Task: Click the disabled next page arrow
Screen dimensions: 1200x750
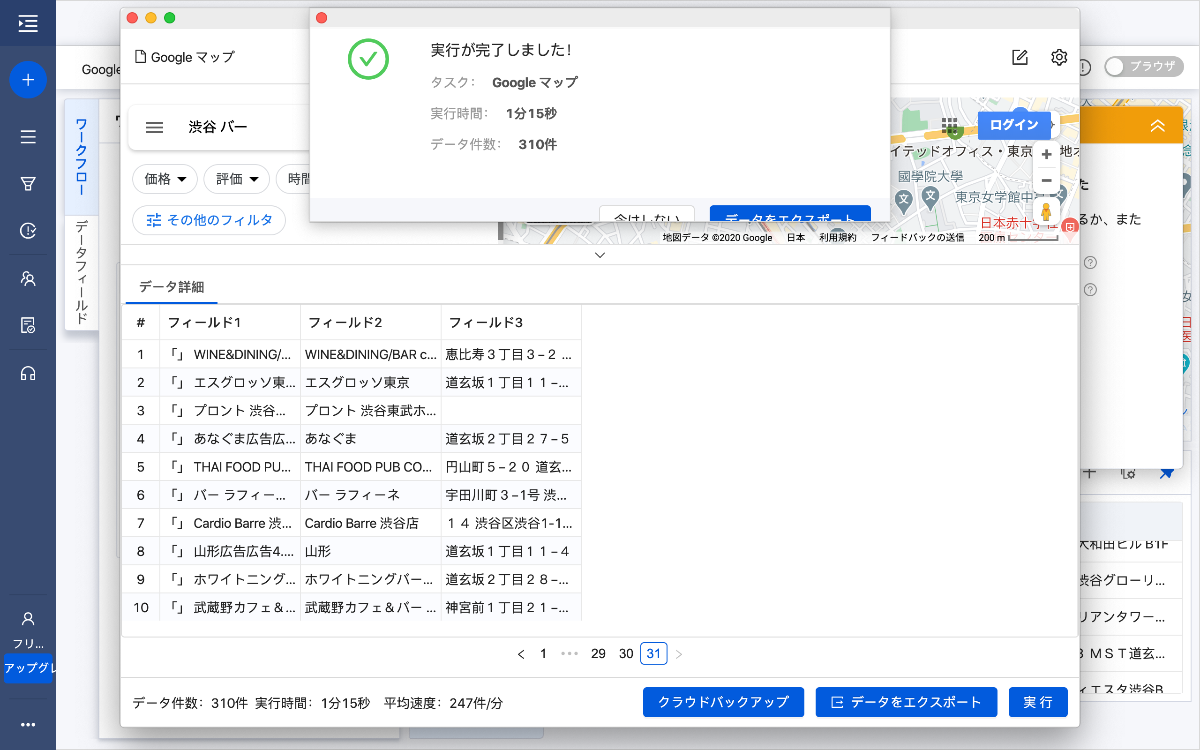Action: click(679, 654)
